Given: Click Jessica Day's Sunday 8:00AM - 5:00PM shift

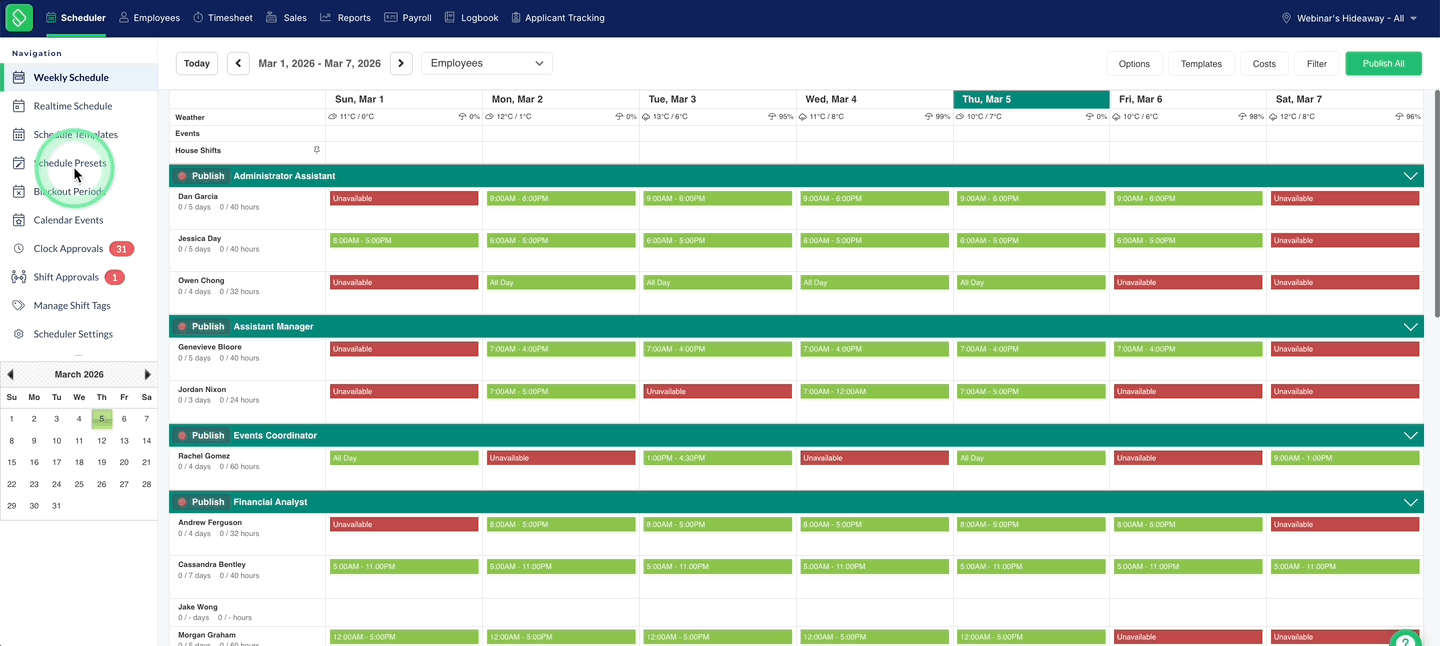Looking at the screenshot, I should click(404, 240).
